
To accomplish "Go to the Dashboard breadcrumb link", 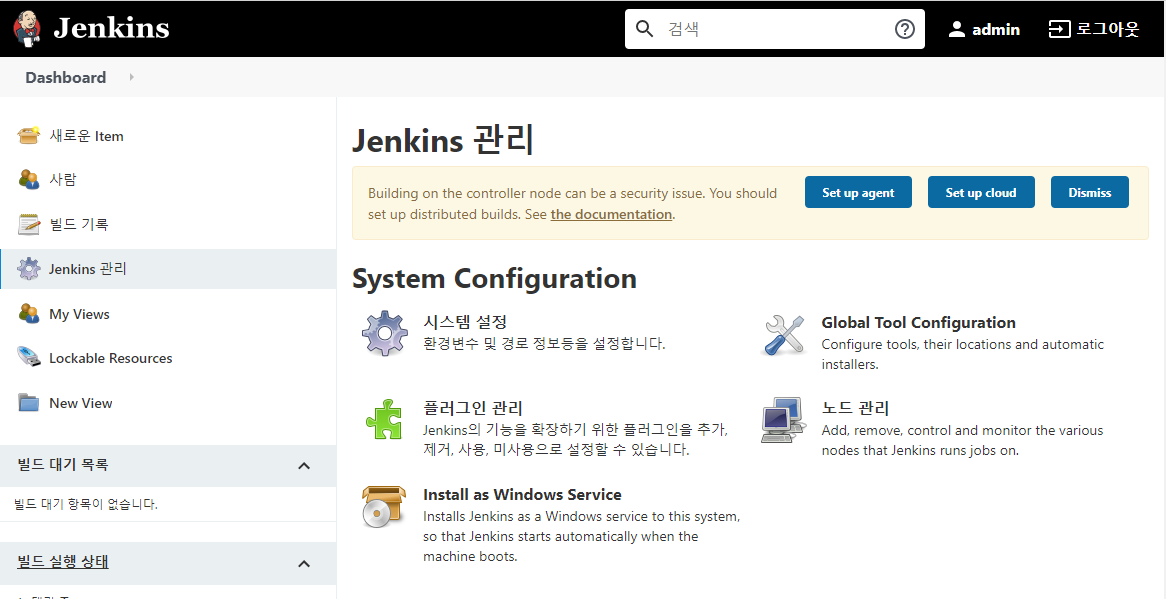I will point(65,77).
